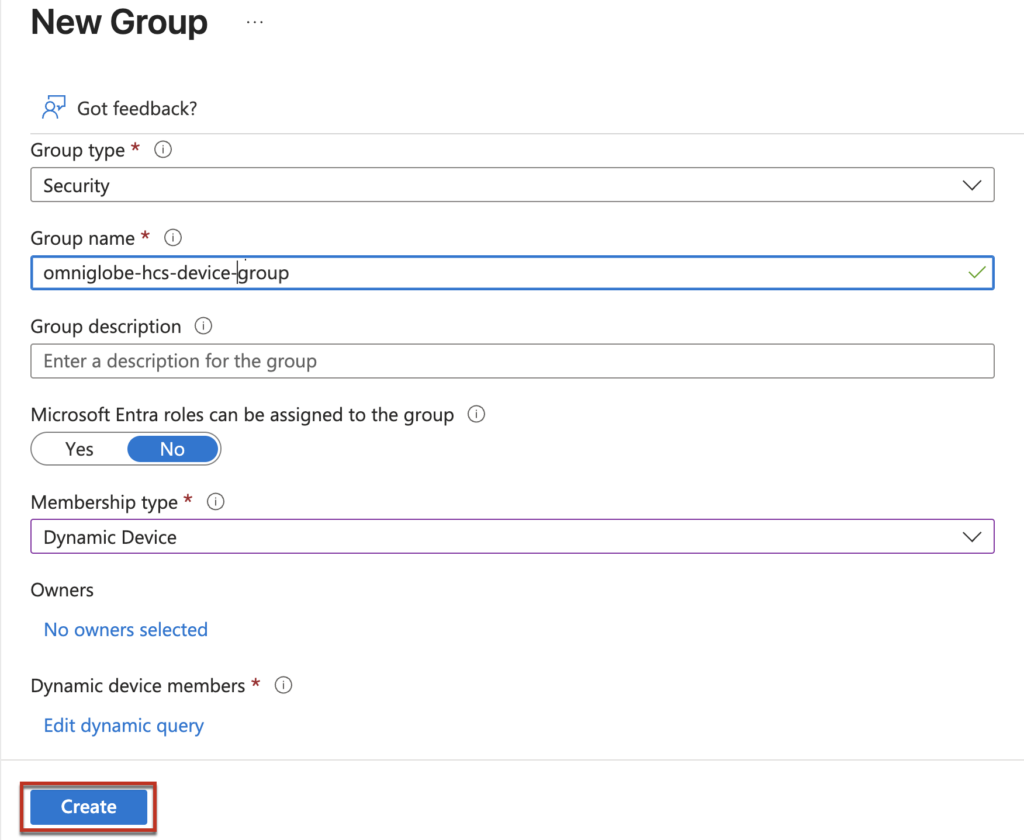Click green checkmark in Group name field
The height and width of the screenshot is (840, 1024).
click(976, 273)
